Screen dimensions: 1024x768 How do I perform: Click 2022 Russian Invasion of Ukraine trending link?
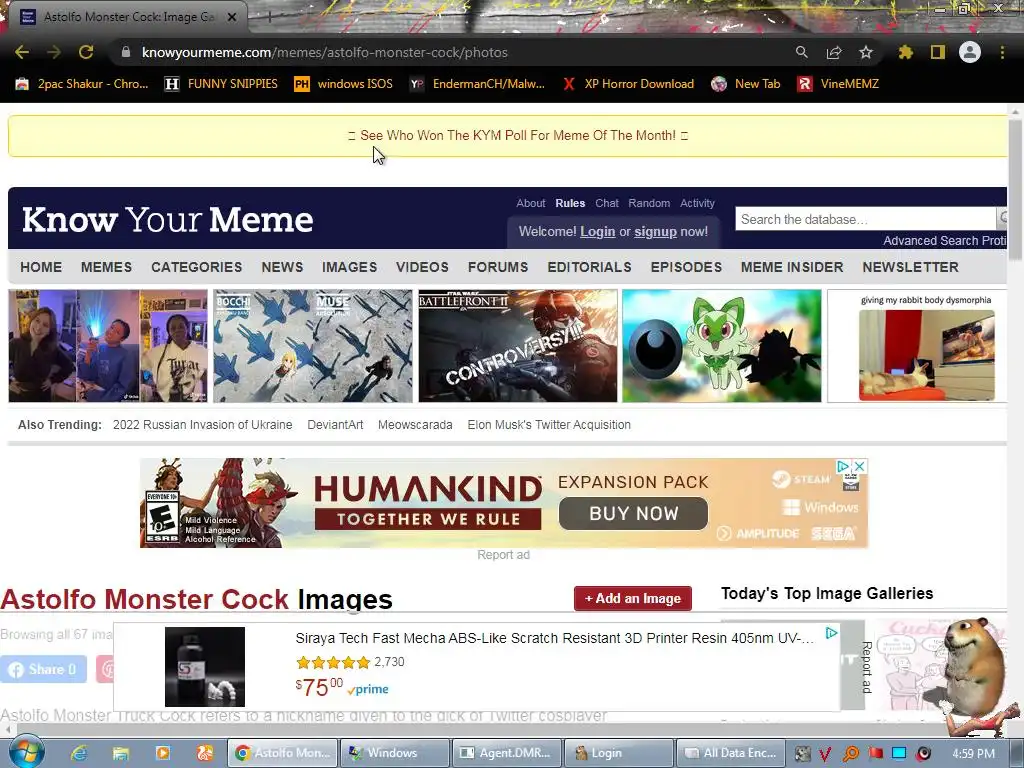tap(202, 424)
